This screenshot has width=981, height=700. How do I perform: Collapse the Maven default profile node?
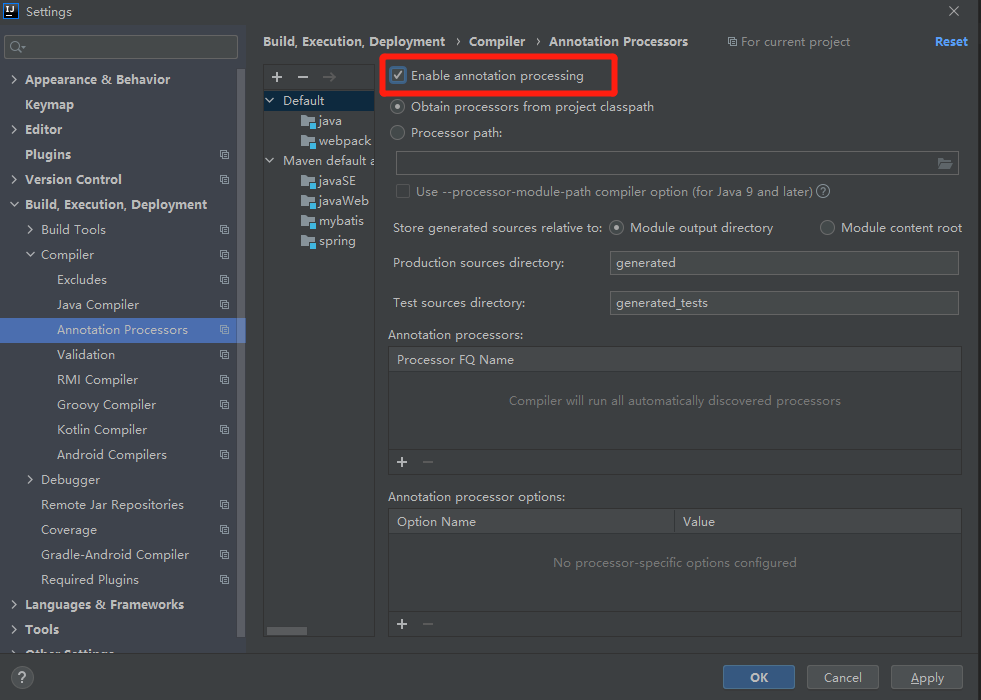(x=270, y=161)
